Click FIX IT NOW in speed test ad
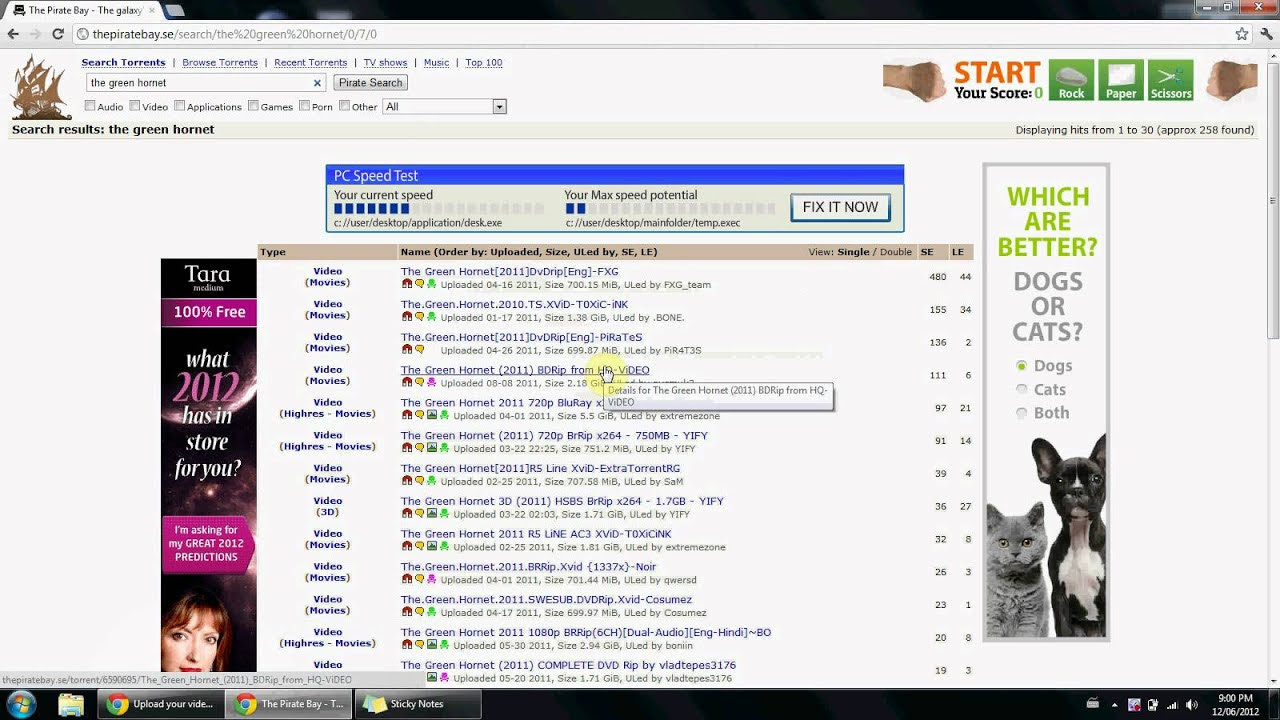This screenshot has height=720, width=1280. point(840,207)
